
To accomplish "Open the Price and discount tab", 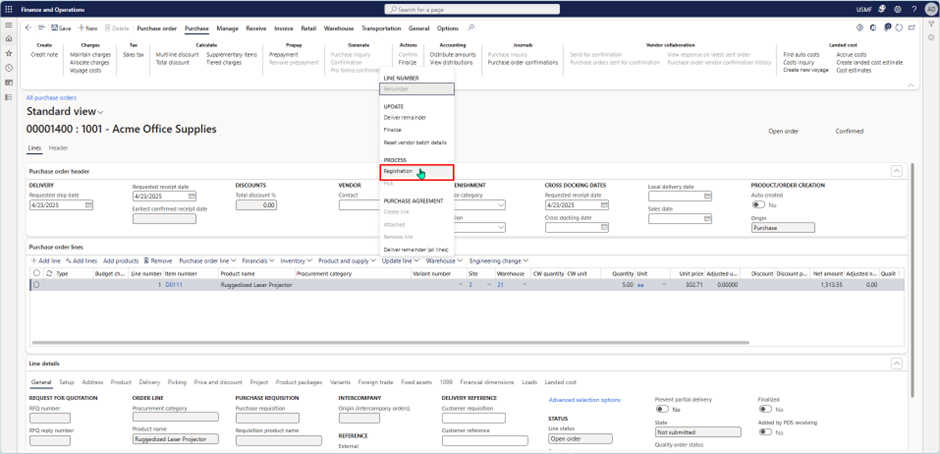I will point(218,382).
